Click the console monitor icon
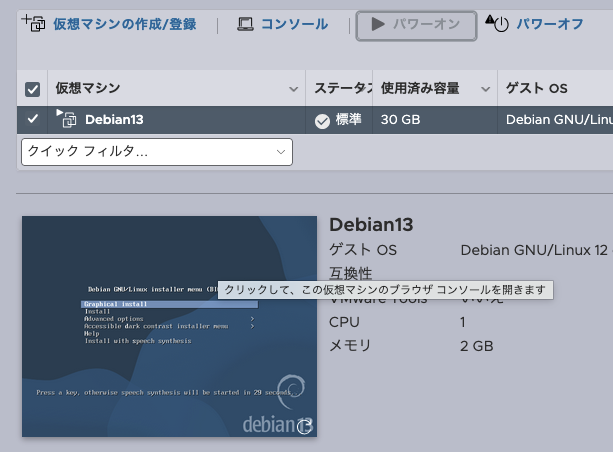Image resolution: width=613 pixels, height=452 pixels. tap(246, 24)
